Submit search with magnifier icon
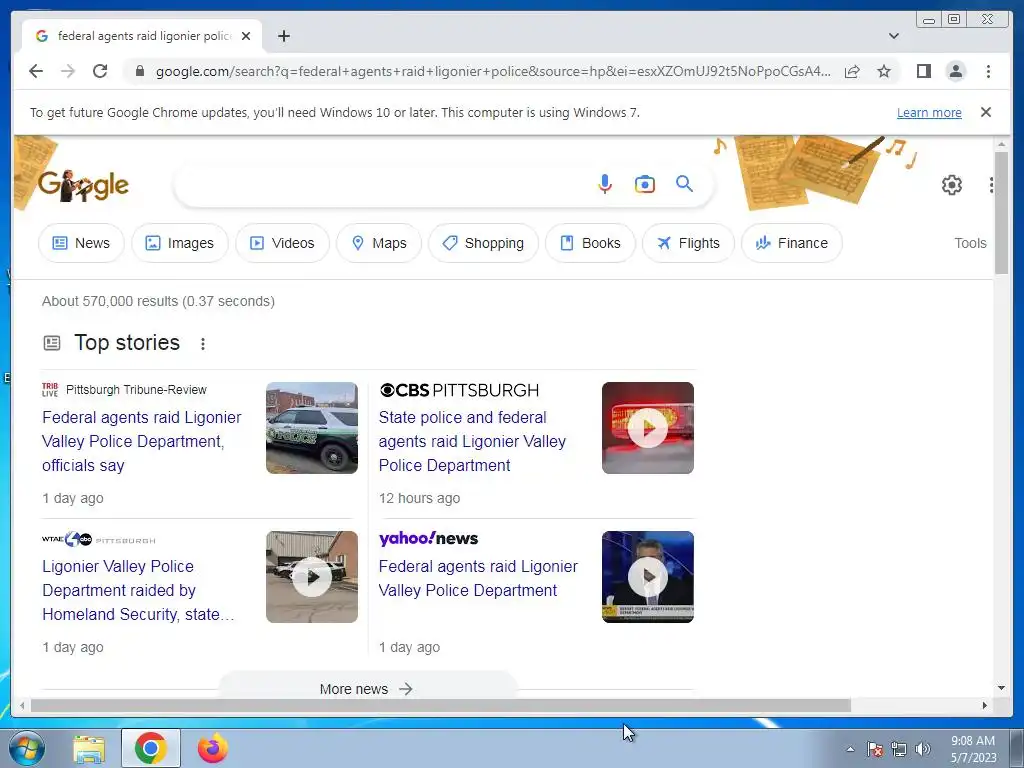Viewport: 1024px width, 768px height. click(x=684, y=184)
